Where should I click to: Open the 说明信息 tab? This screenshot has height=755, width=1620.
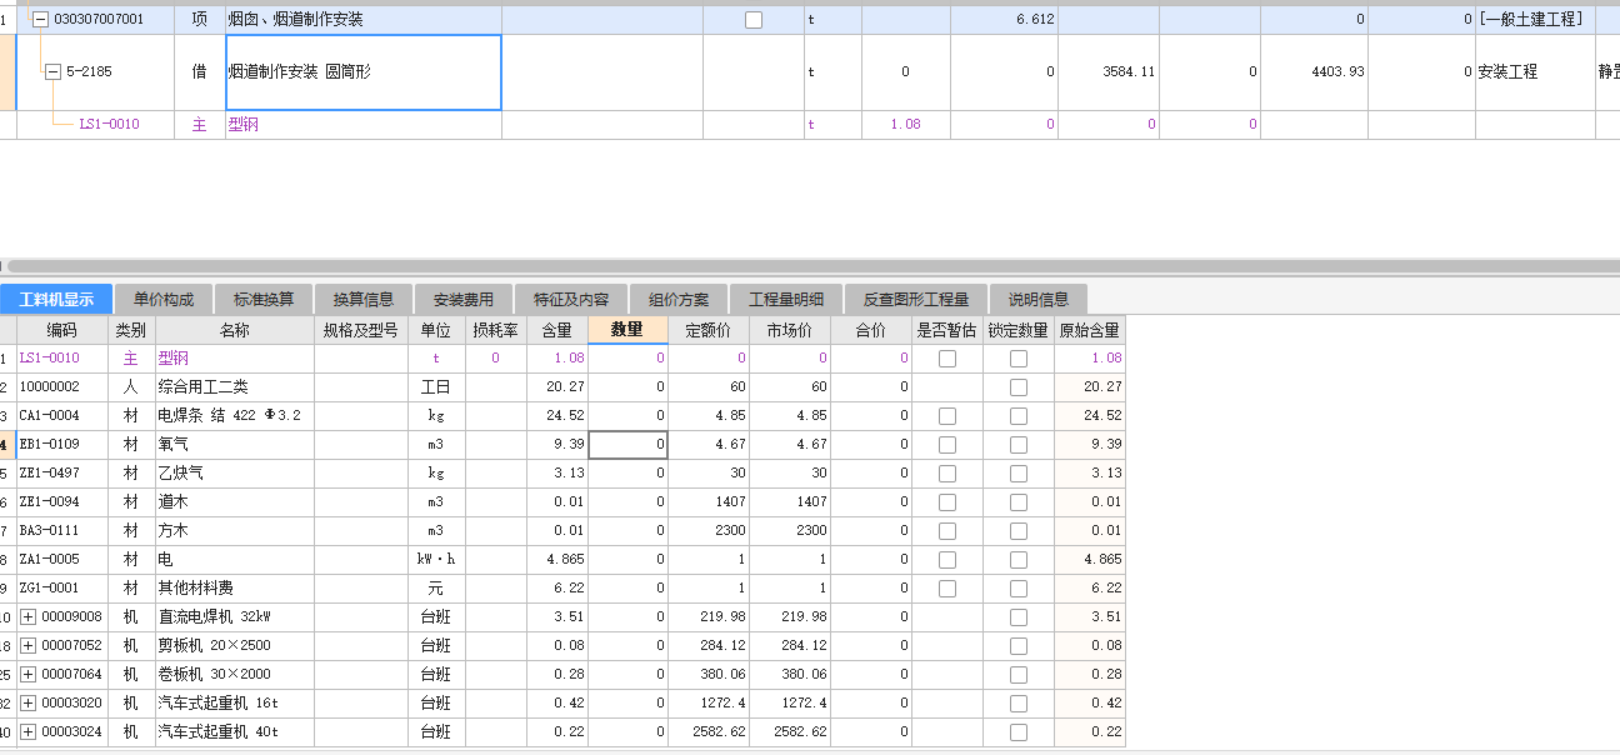(x=1038, y=299)
